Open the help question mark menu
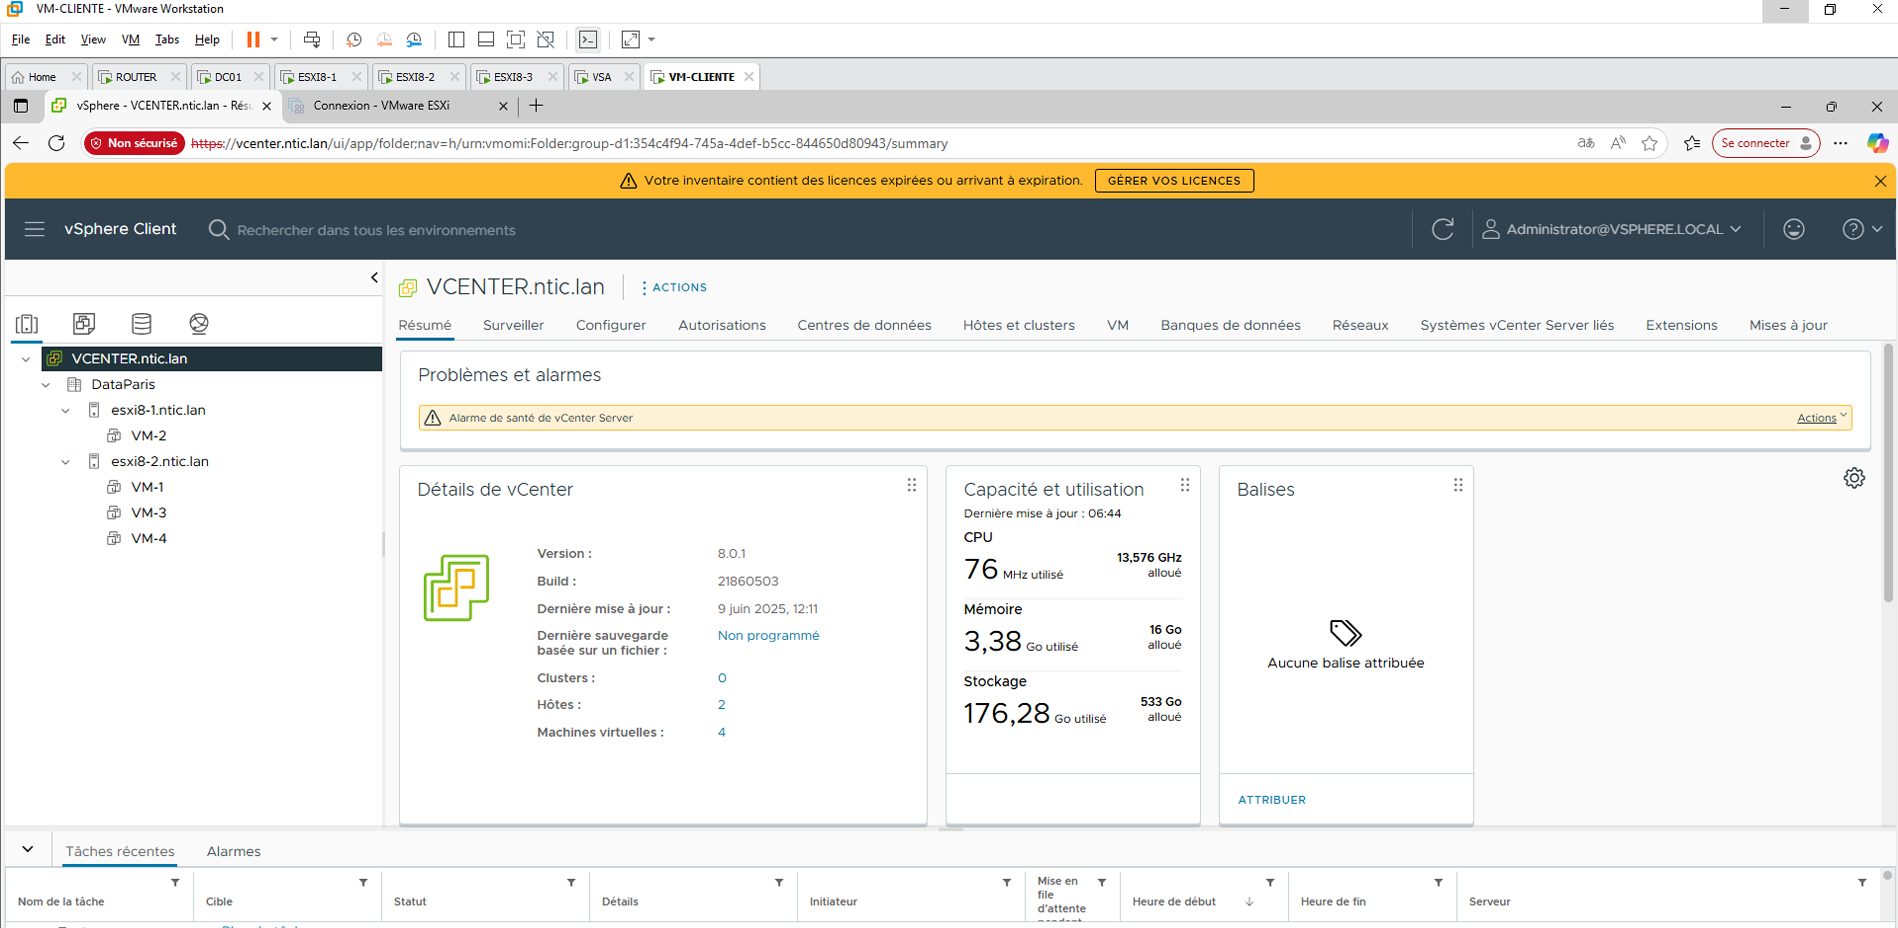Viewport: 1898px width, 928px height. (1862, 229)
